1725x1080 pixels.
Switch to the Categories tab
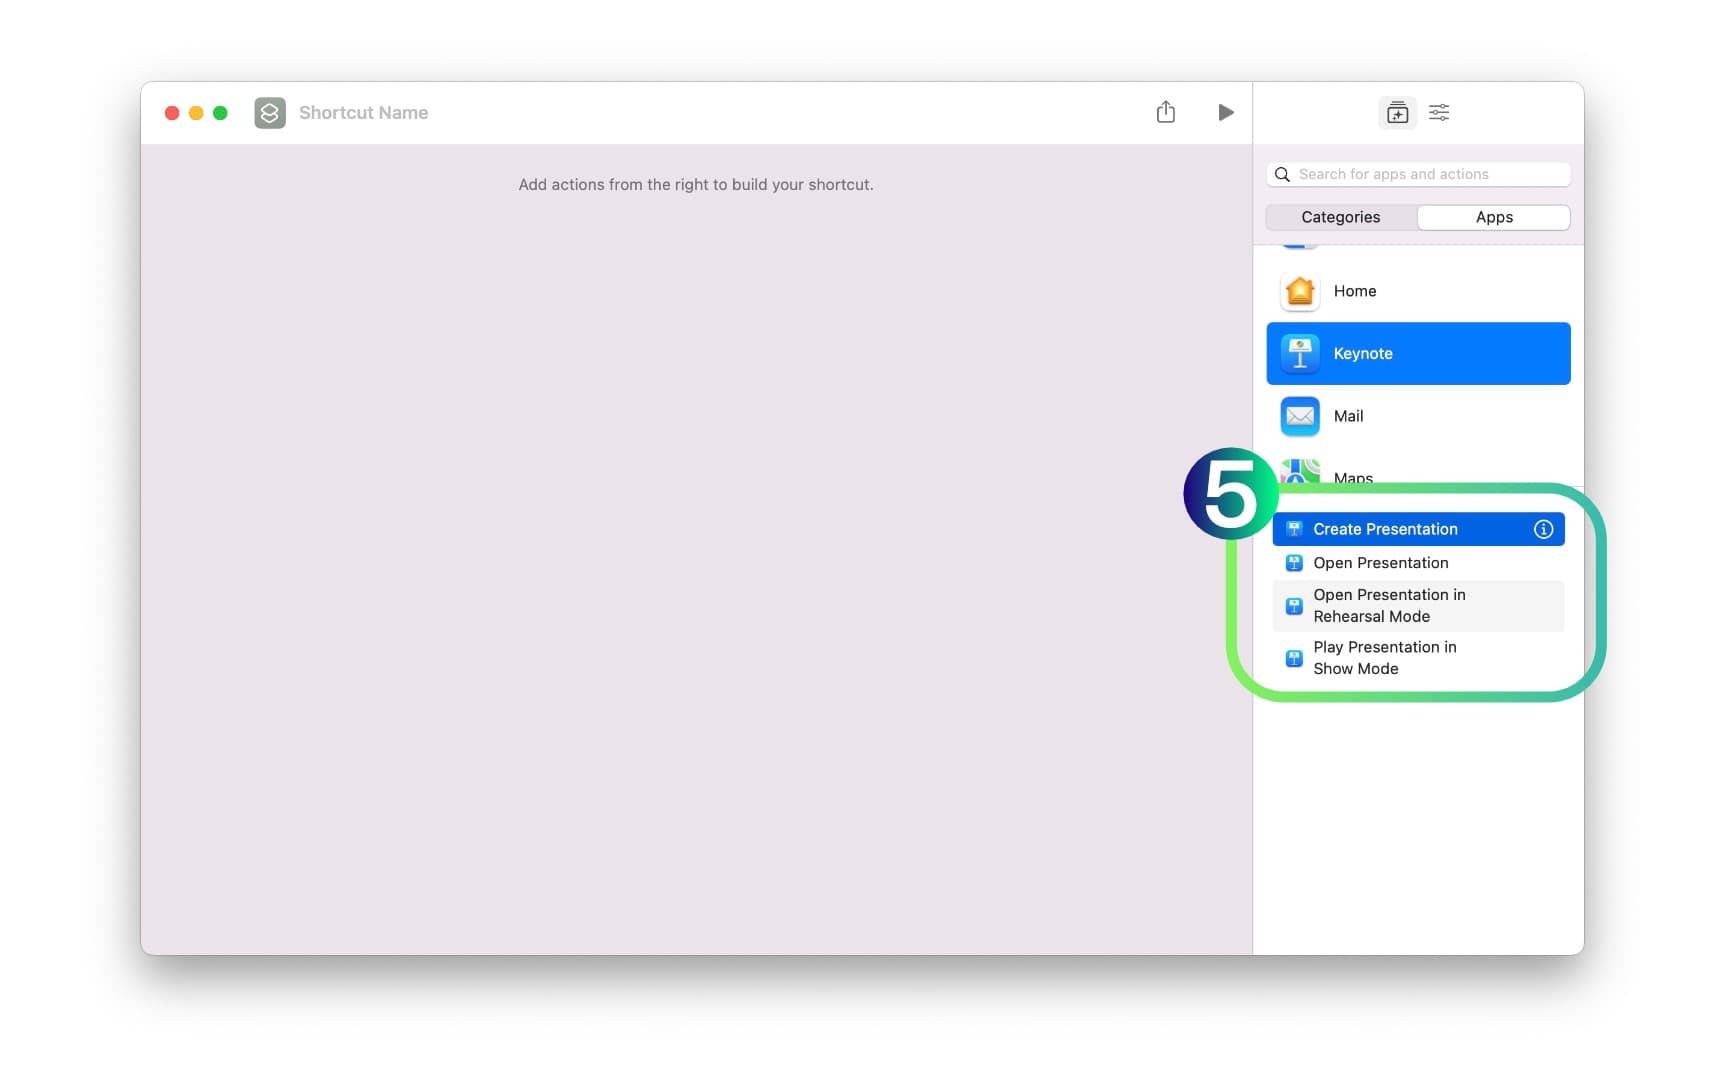click(x=1340, y=217)
